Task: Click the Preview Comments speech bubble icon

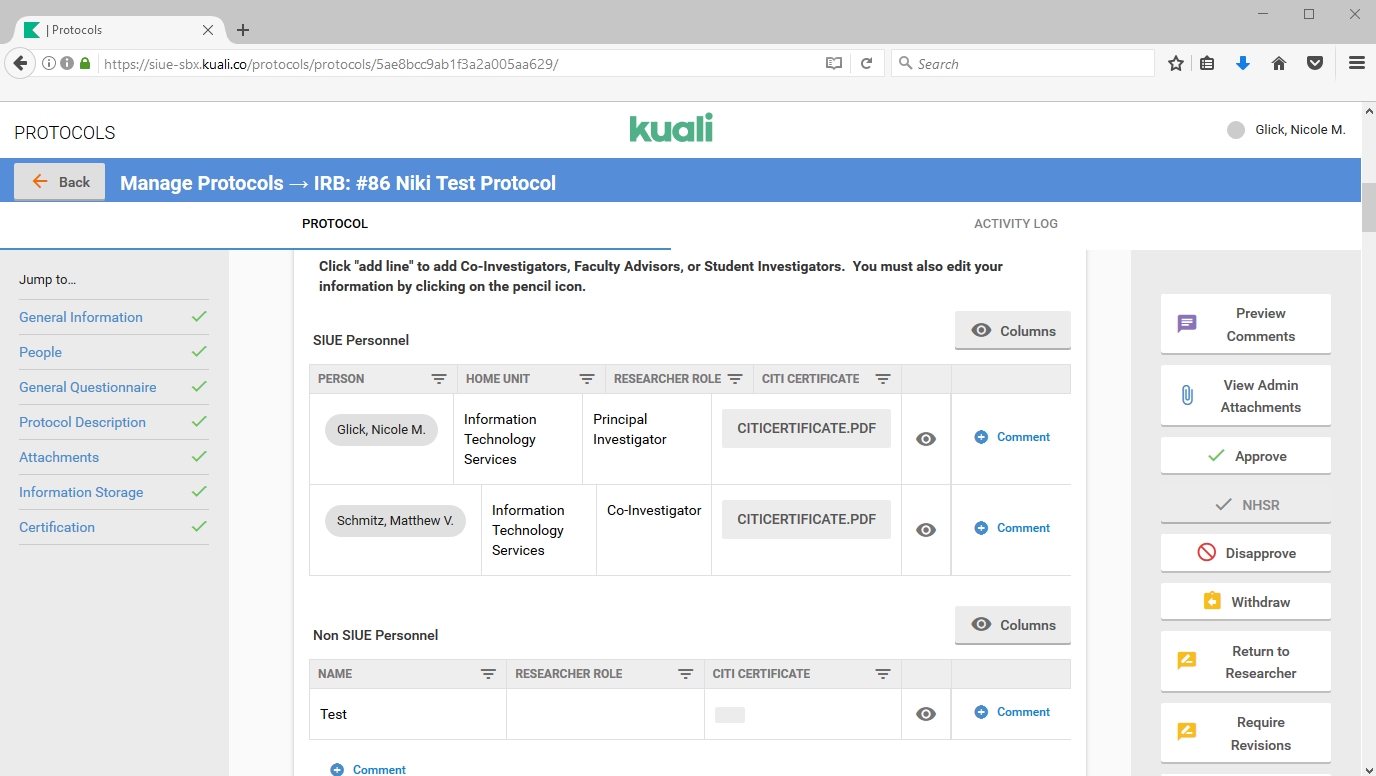Action: [x=1187, y=324]
